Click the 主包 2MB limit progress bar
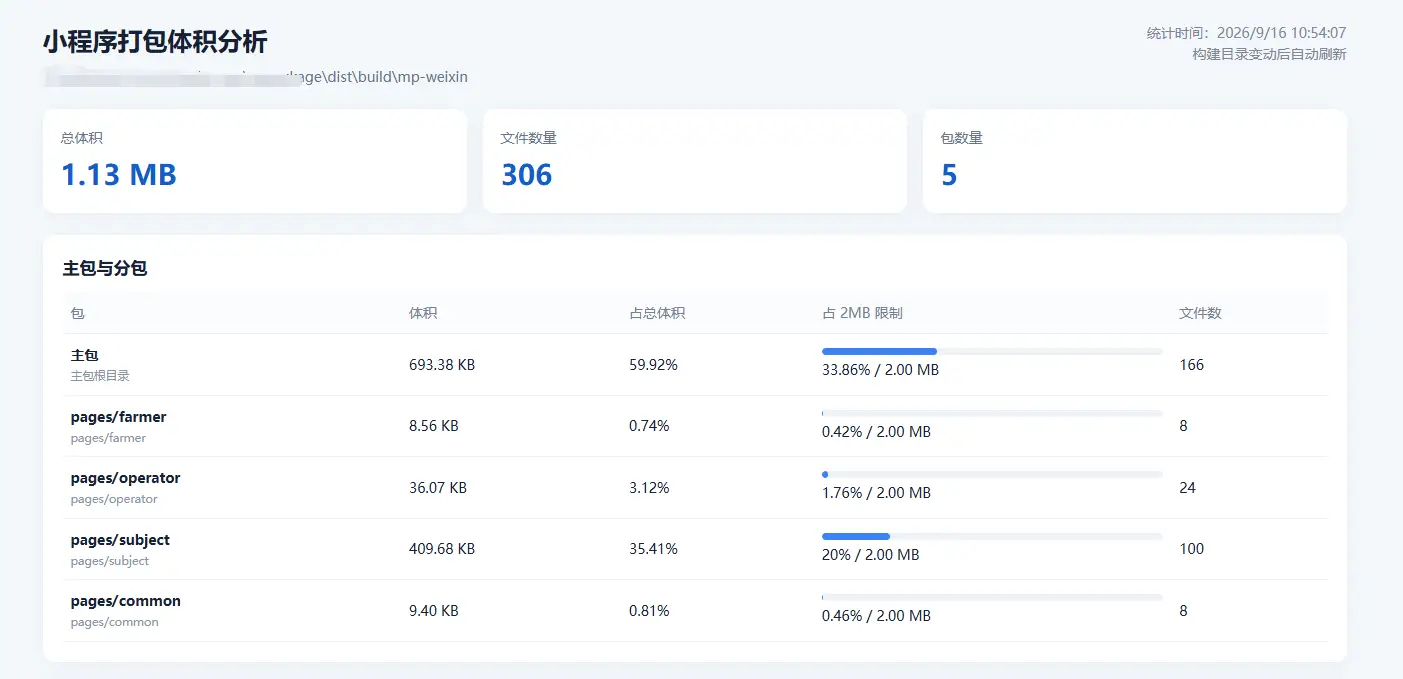Screen dimensions: 1403x679 coord(992,351)
